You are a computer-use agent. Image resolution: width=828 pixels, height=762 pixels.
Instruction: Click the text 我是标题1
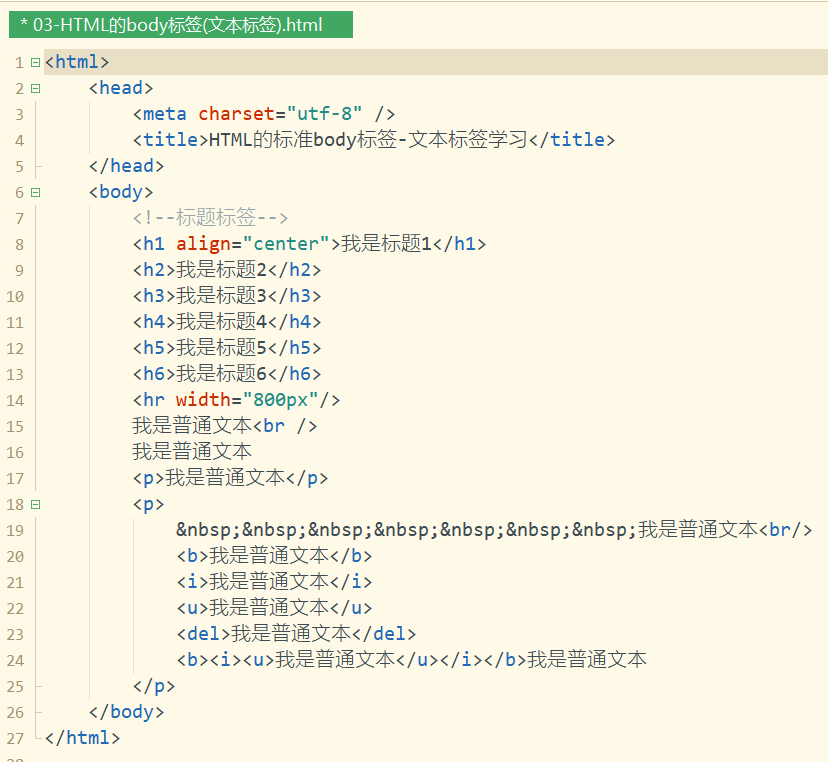click(387, 243)
